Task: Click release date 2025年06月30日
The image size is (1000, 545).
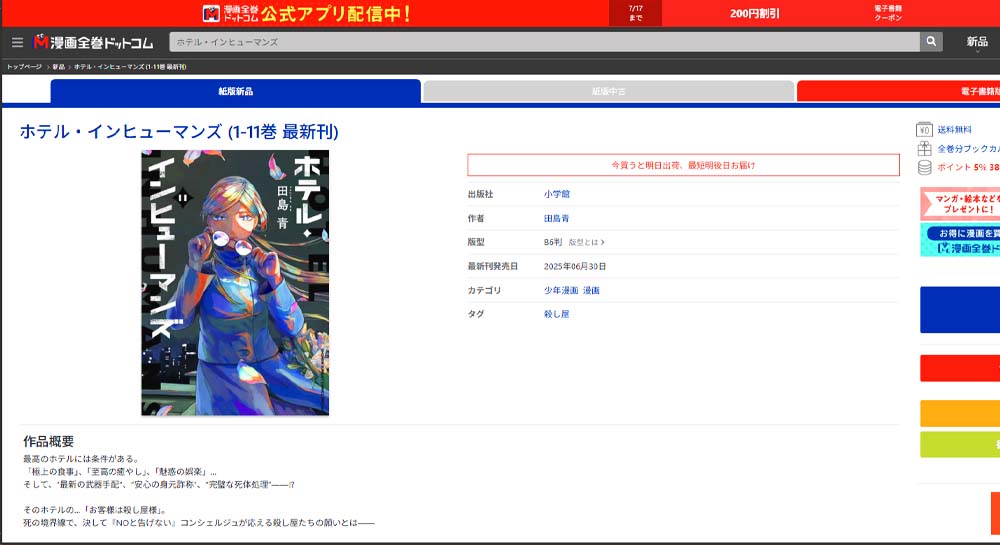Action: pos(575,266)
